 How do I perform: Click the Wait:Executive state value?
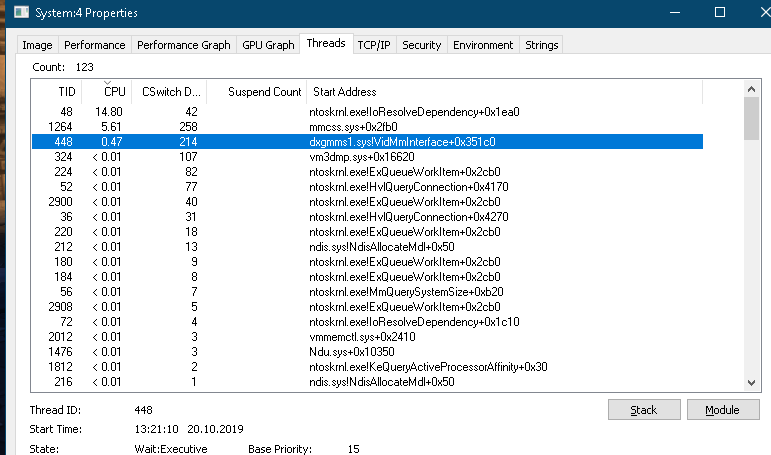click(x=171, y=449)
